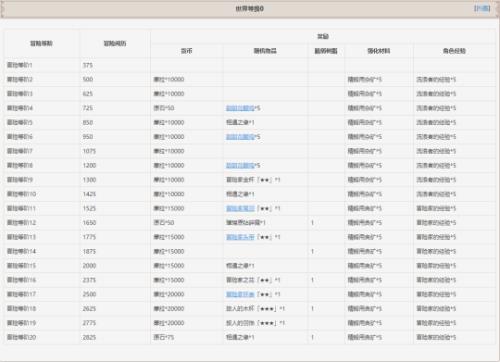Click the currency cell in 冒险等阶2 row
500x362 pixels.
point(169,80)
